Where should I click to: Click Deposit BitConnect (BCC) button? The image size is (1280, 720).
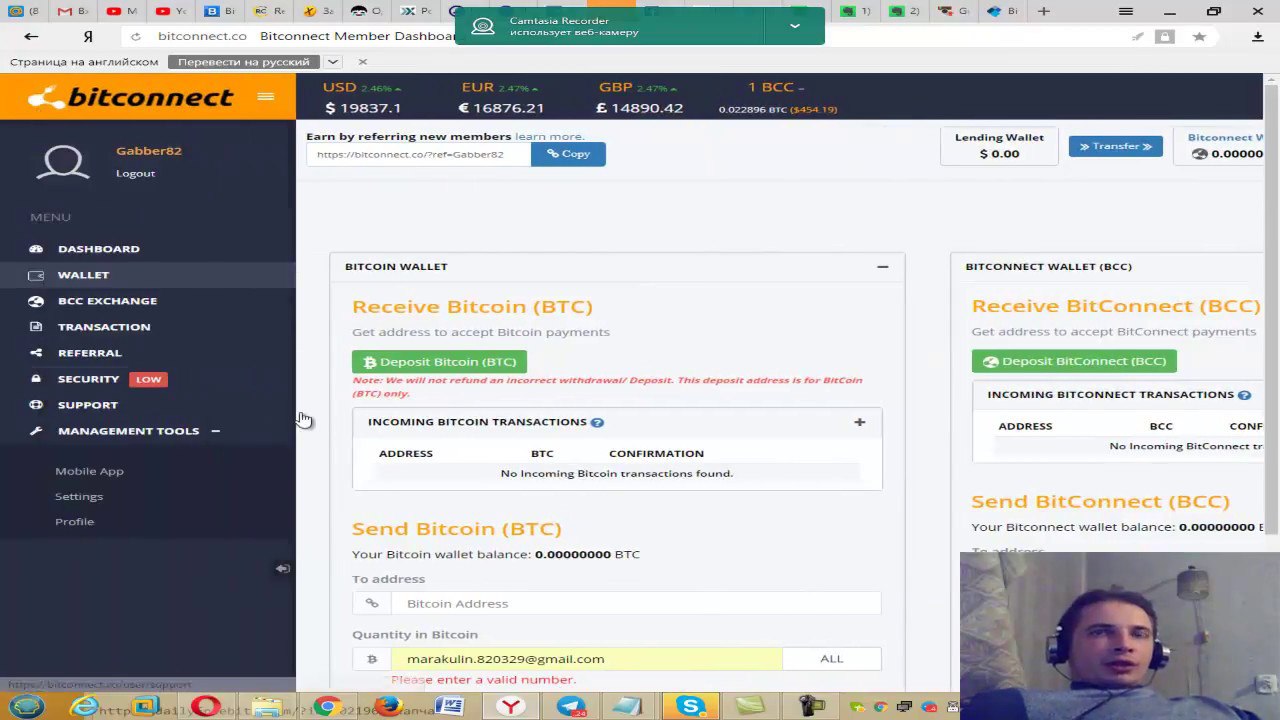tap(1074, 361)
